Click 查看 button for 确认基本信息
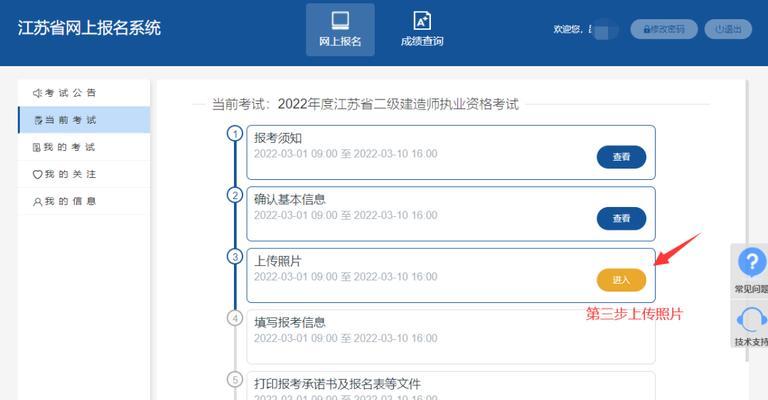 click(x=621, y=218)
